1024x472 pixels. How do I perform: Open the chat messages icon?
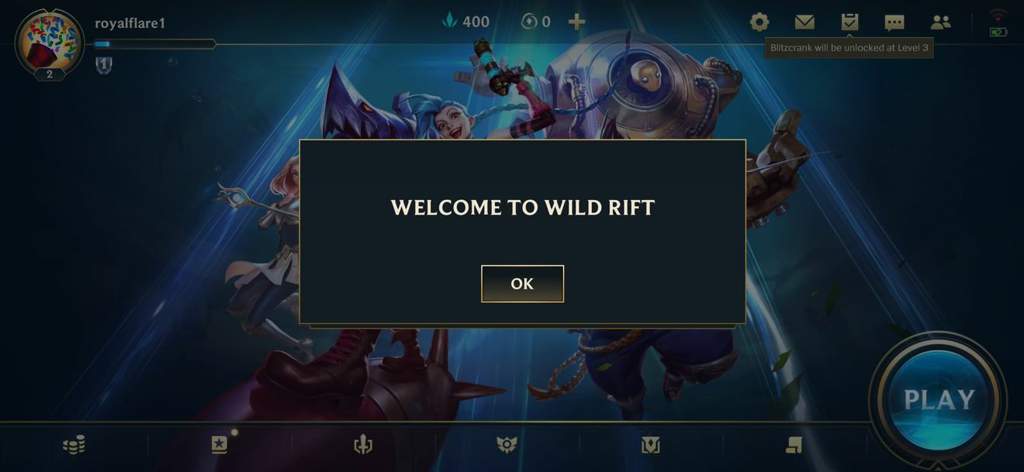[x=894, y=23]
